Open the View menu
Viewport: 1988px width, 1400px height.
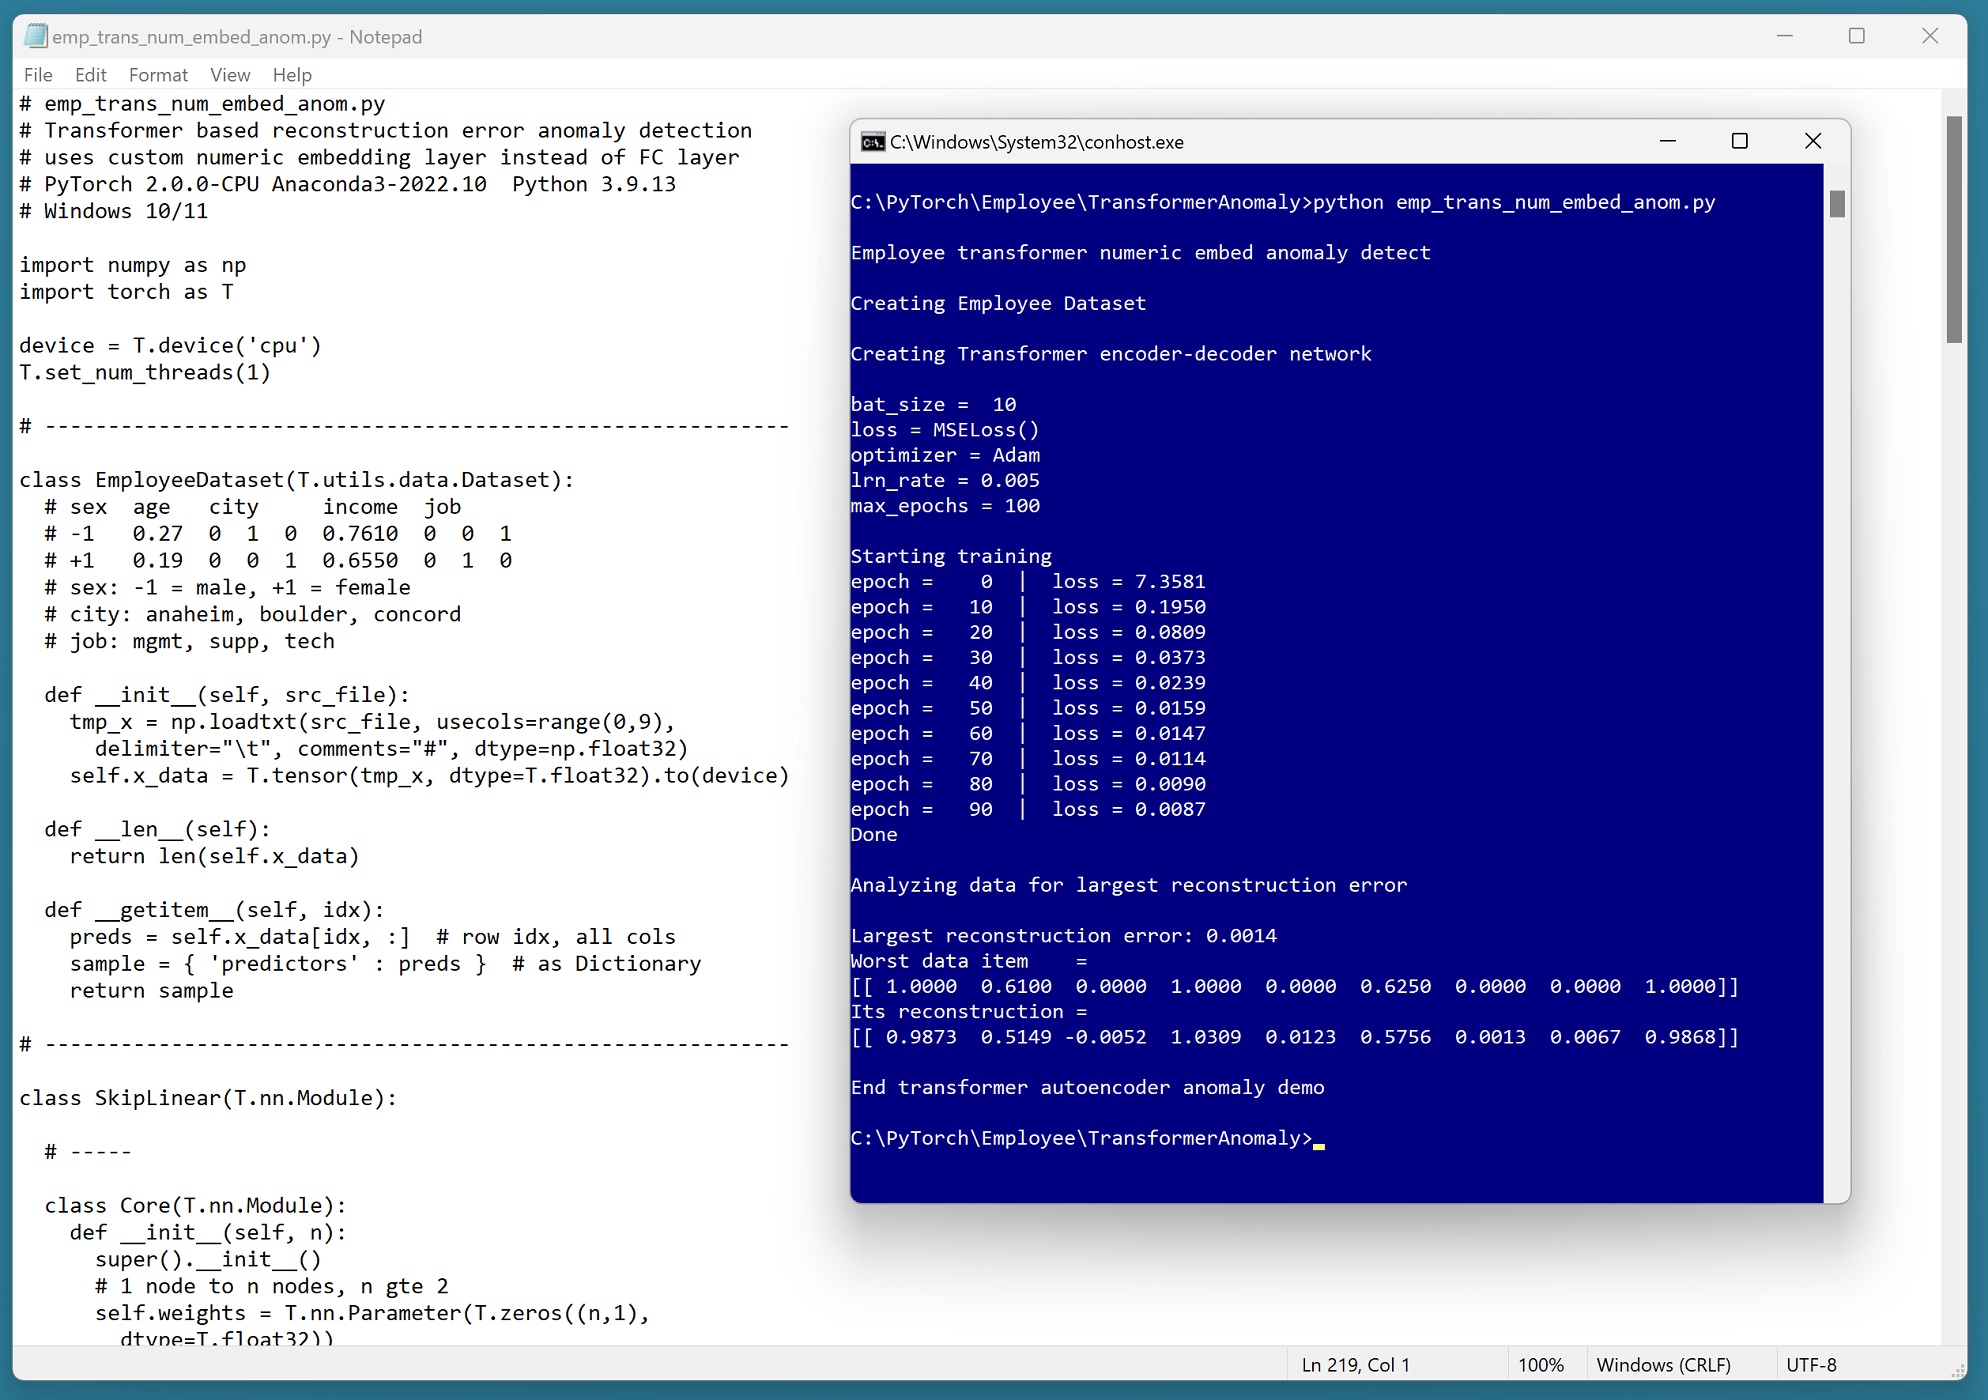(x=230, y=75)
